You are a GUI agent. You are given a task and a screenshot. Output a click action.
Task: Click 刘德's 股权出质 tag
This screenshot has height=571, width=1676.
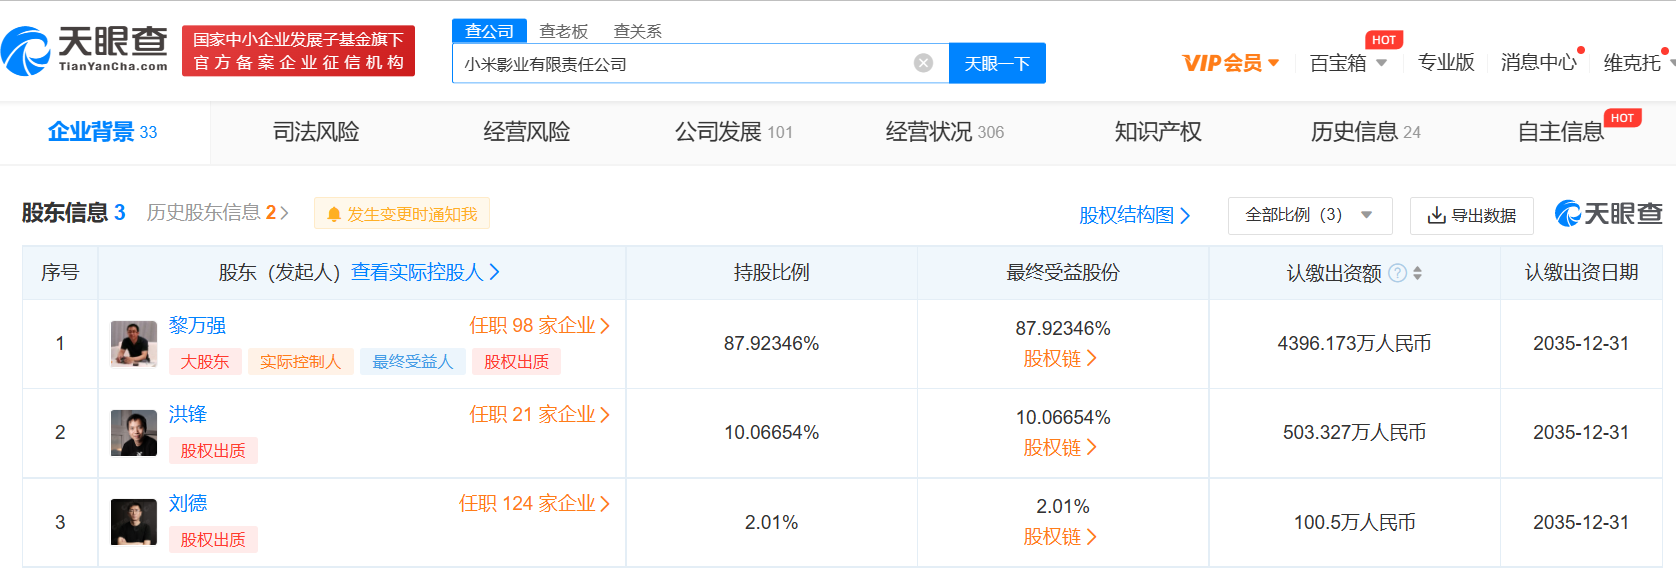213,540
